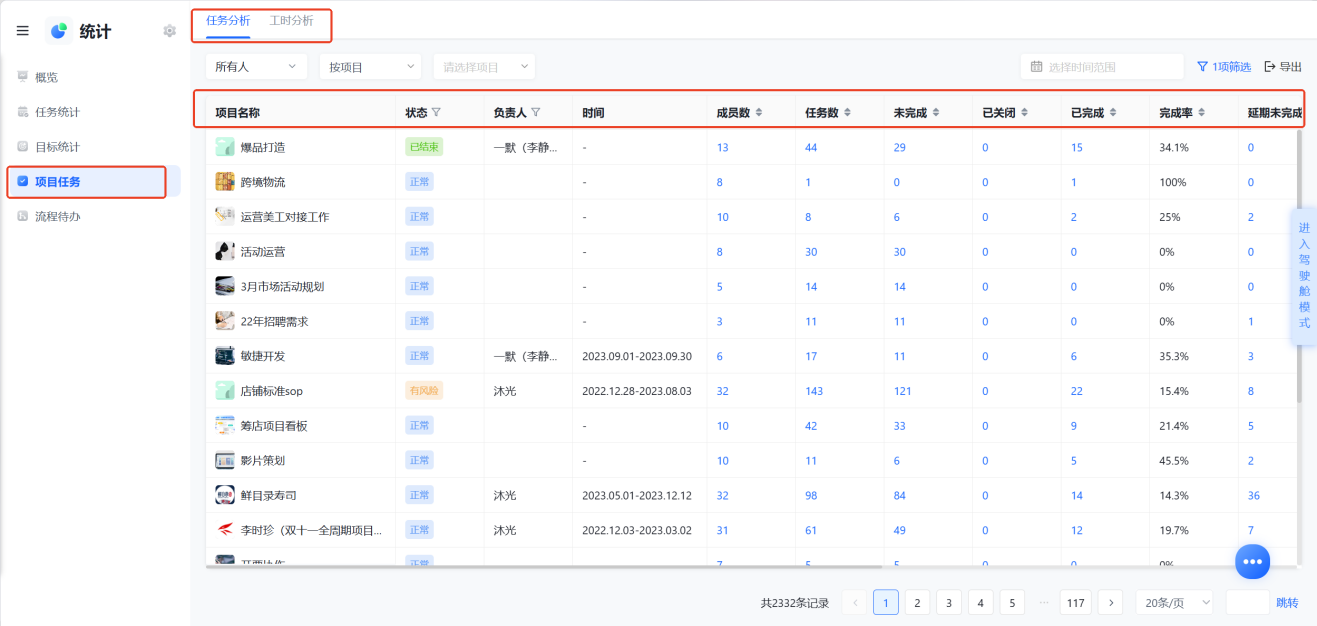Click the 共2332条记录 total text

coord(795,603)
